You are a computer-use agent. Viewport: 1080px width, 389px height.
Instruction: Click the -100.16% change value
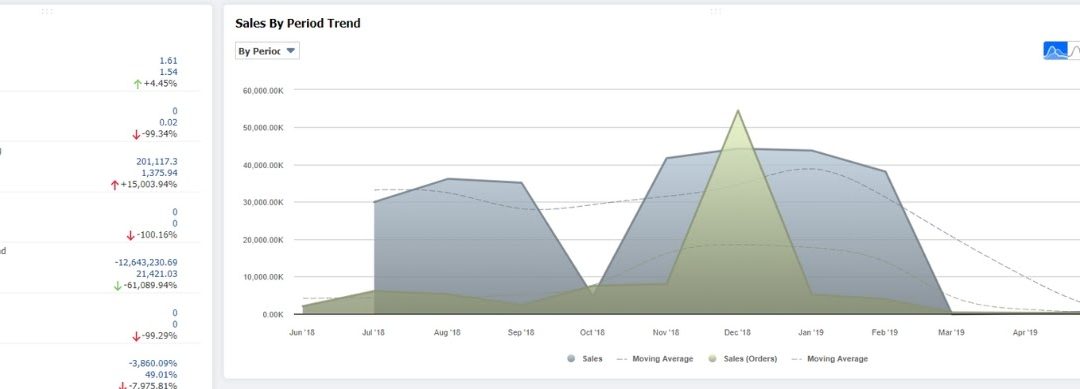point(157,235)
